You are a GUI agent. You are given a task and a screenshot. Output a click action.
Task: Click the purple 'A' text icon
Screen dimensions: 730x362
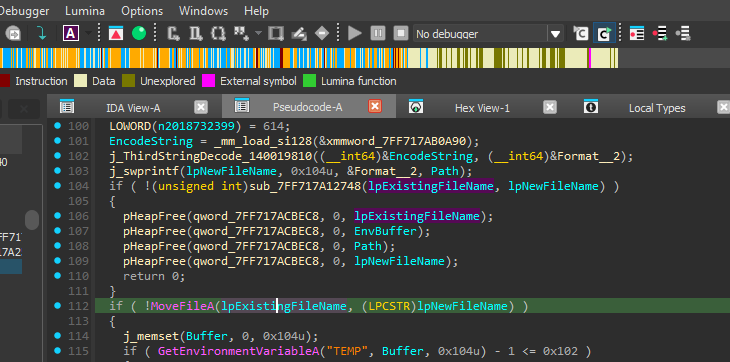[70, 33]
